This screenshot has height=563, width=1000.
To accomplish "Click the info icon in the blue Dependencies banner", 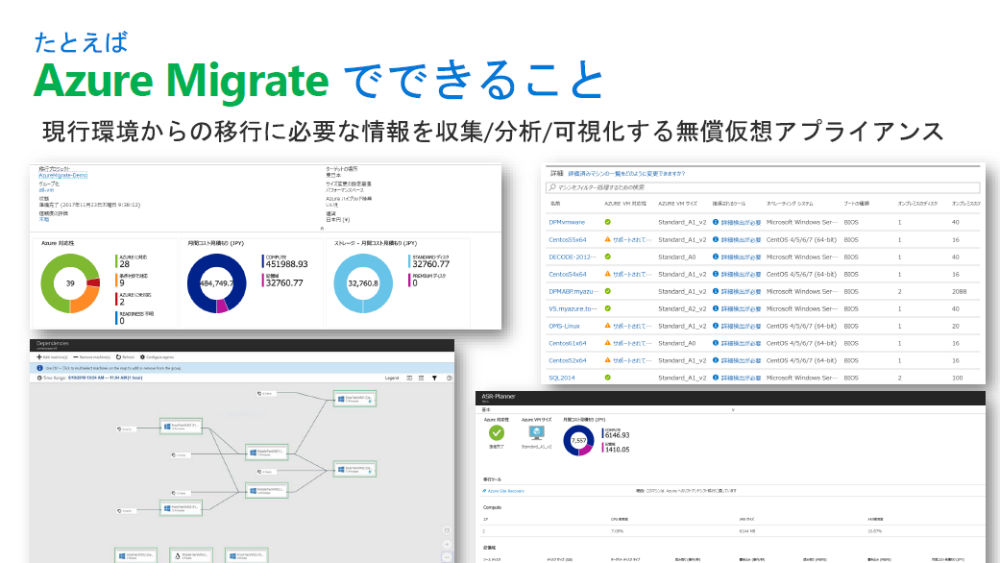I will coord(40,368).
